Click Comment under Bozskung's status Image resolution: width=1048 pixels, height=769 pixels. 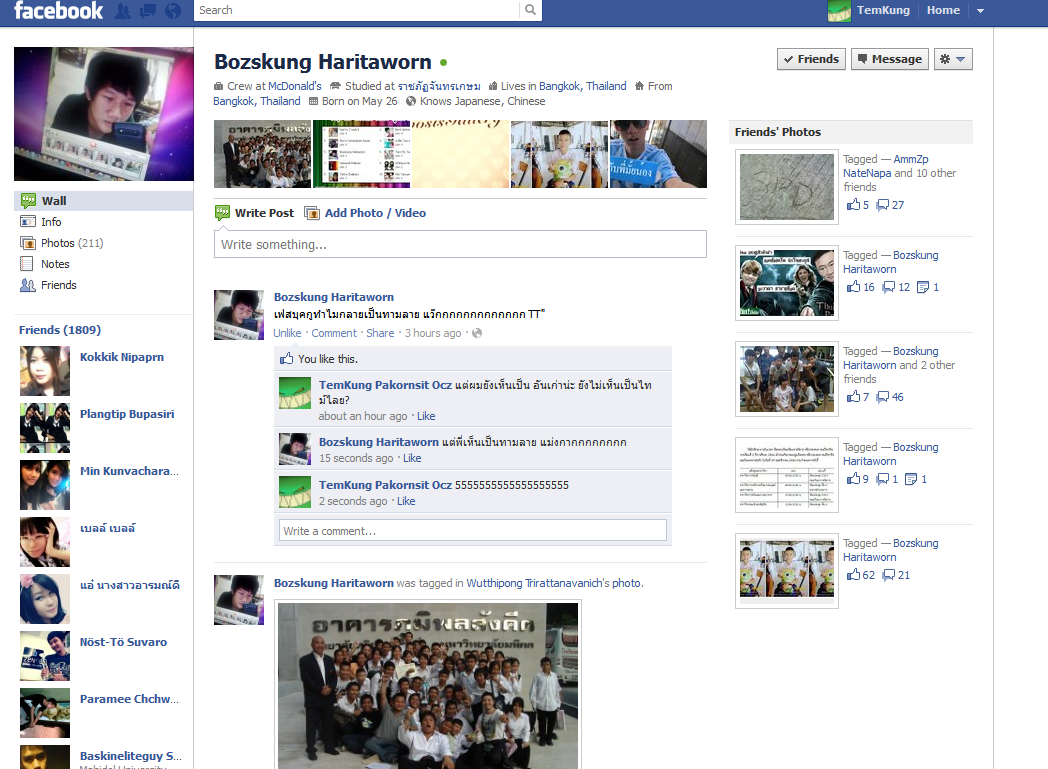coord(334,333)
